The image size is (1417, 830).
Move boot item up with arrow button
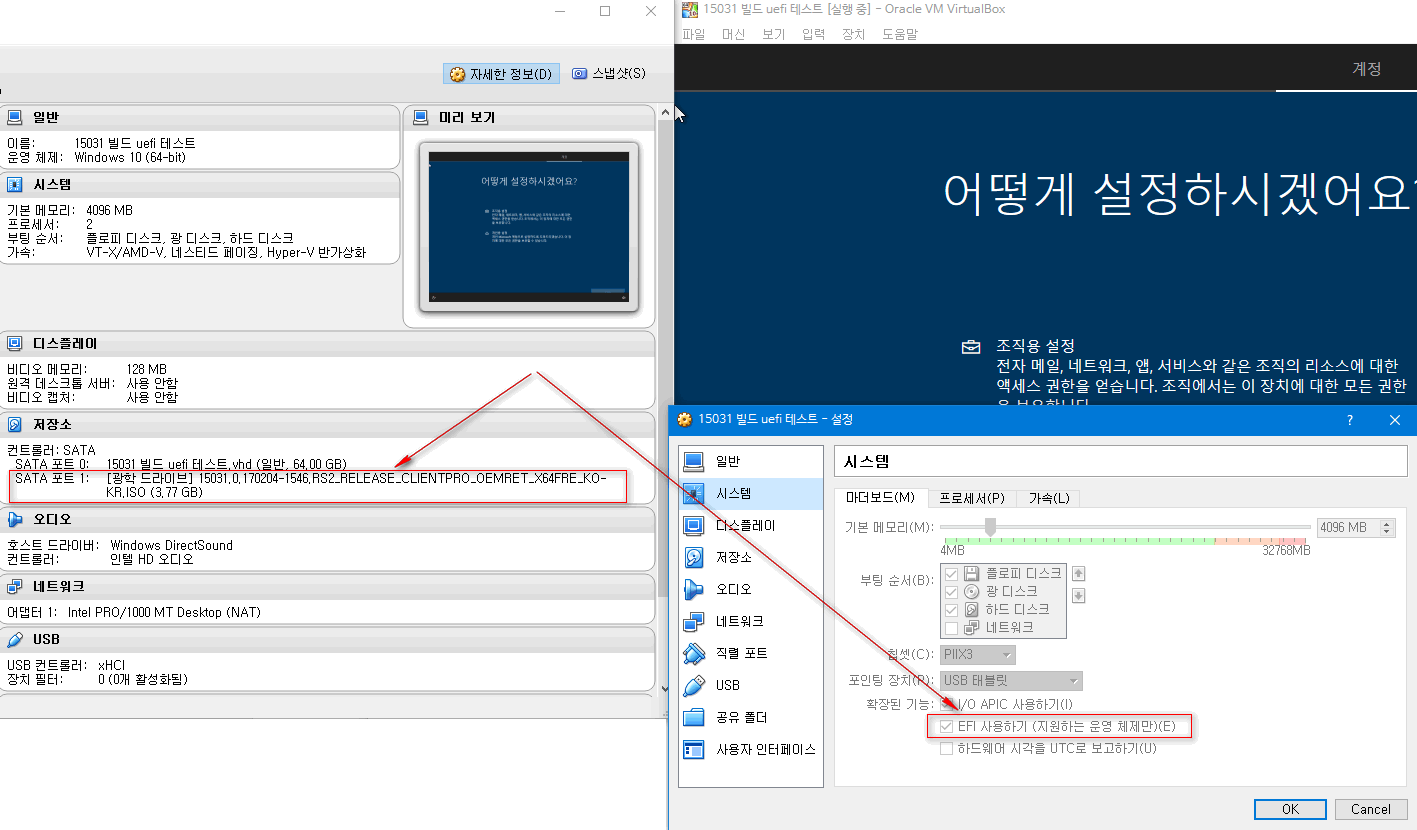(x=1079, y=574)
